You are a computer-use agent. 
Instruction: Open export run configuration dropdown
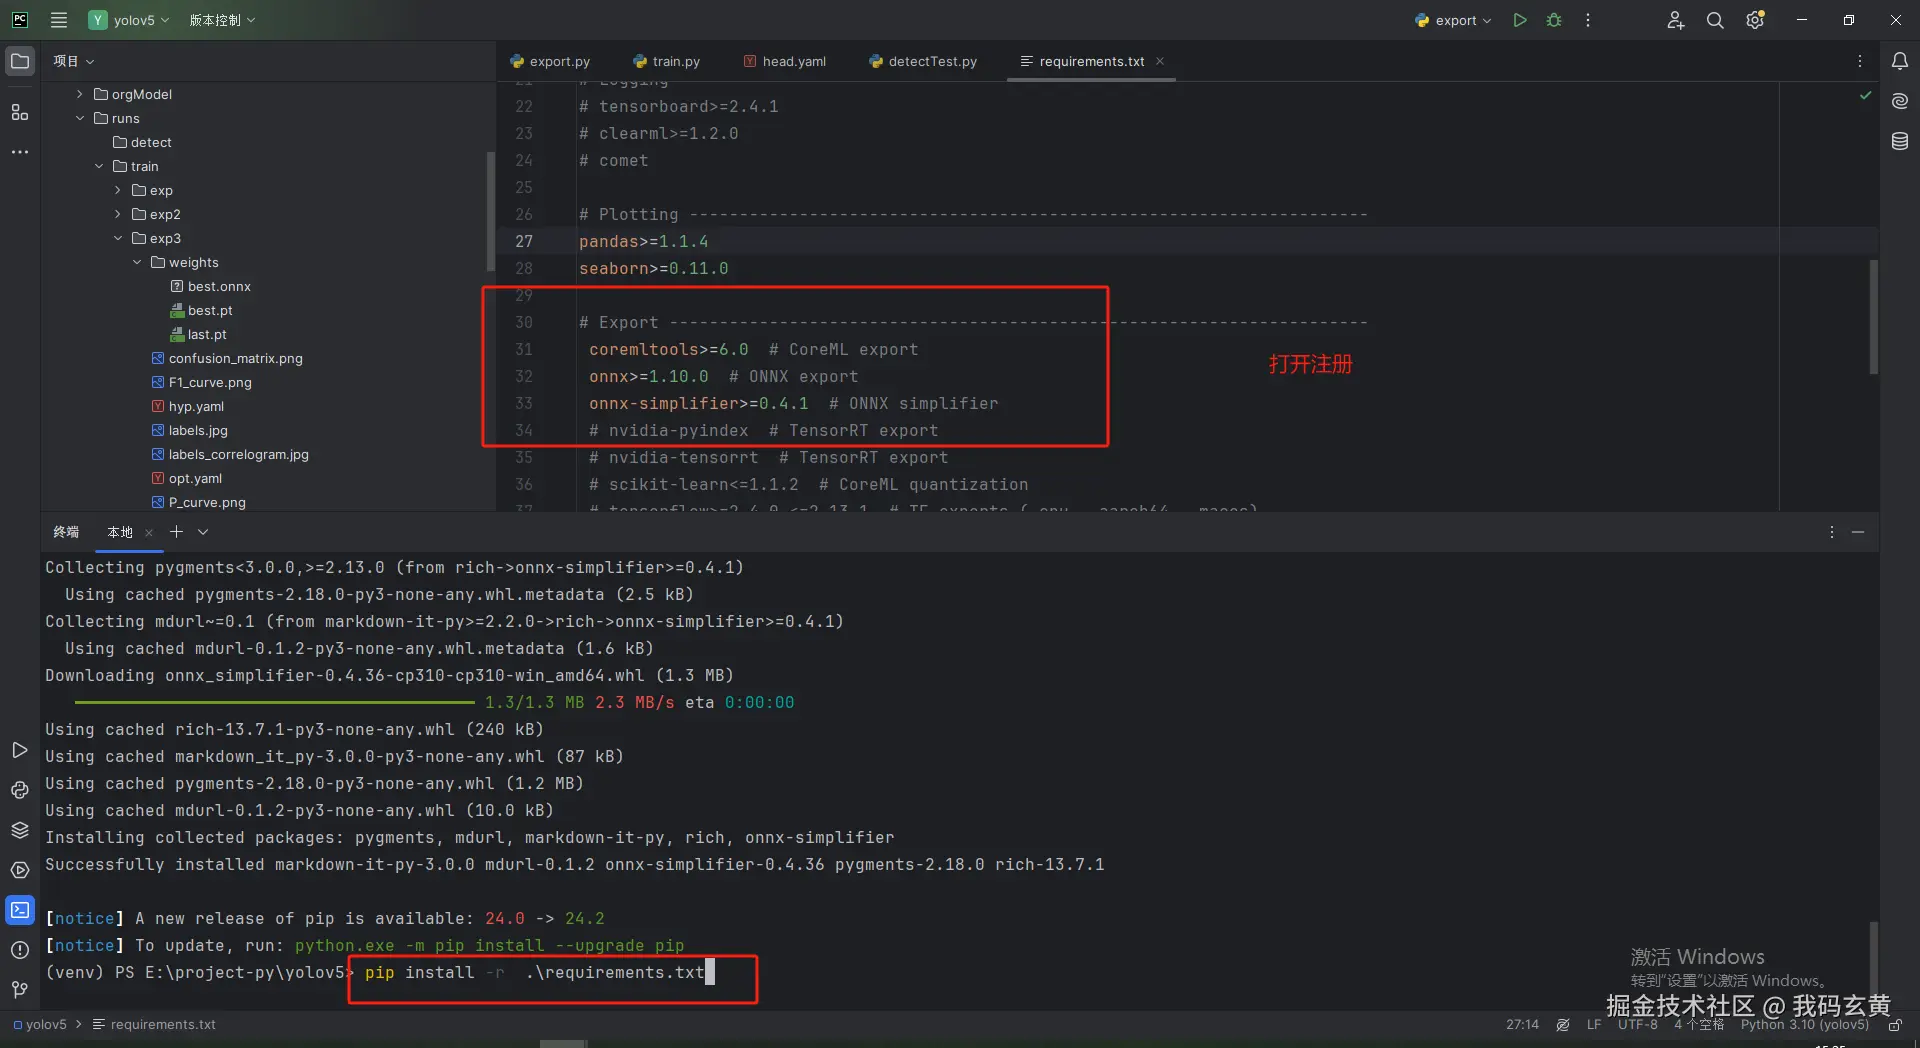point(1453,20)
